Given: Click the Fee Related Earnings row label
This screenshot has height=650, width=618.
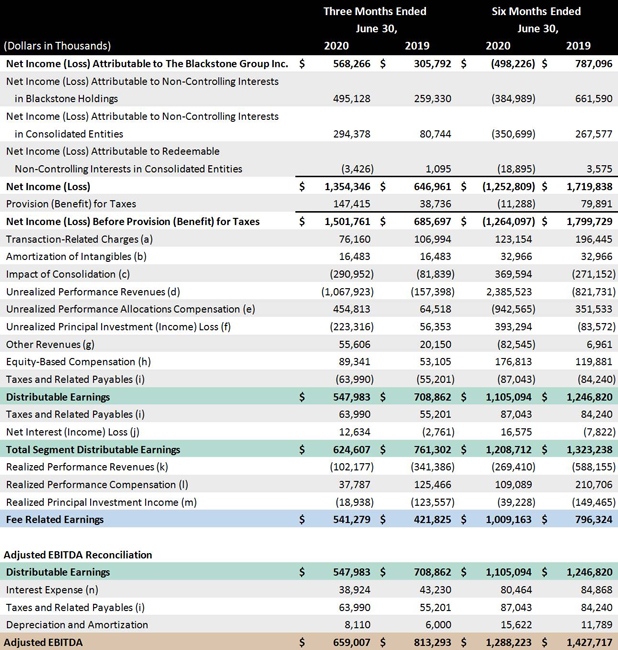Looking at the screenshot, I should (x=57, y=519).
